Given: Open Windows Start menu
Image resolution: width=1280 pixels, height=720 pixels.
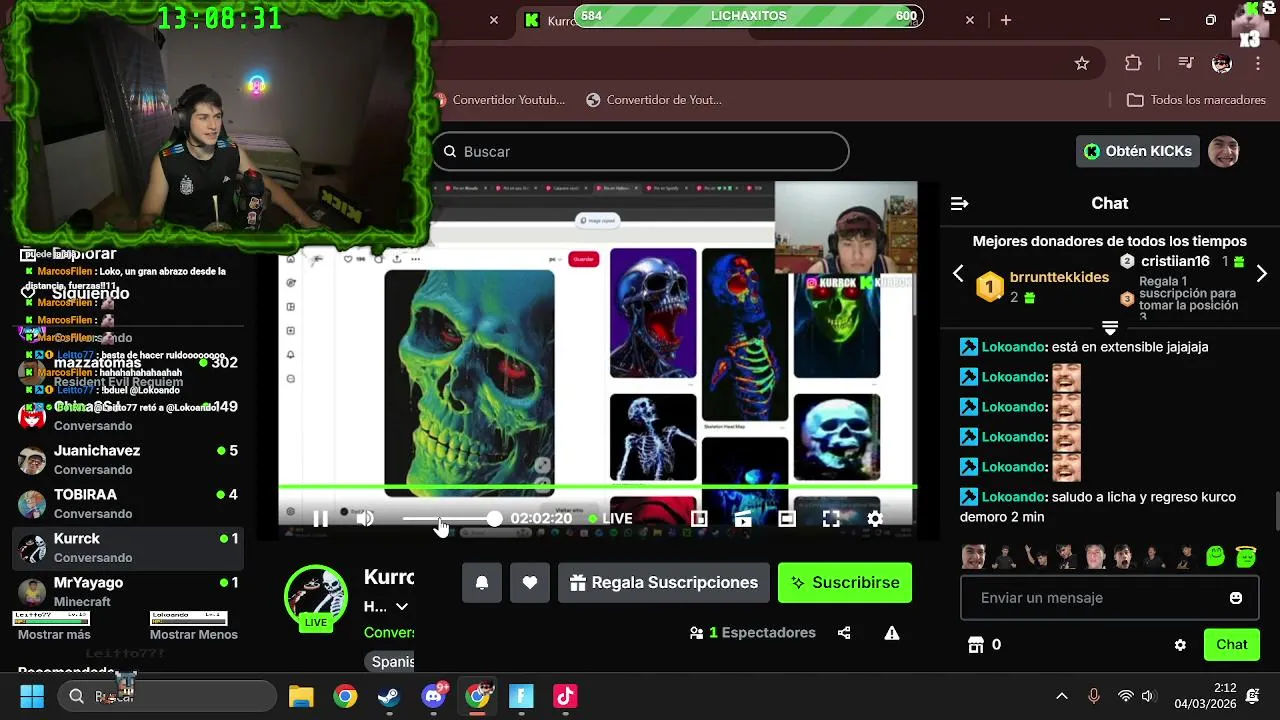Looking at the screenshot, I should [32, 696].
